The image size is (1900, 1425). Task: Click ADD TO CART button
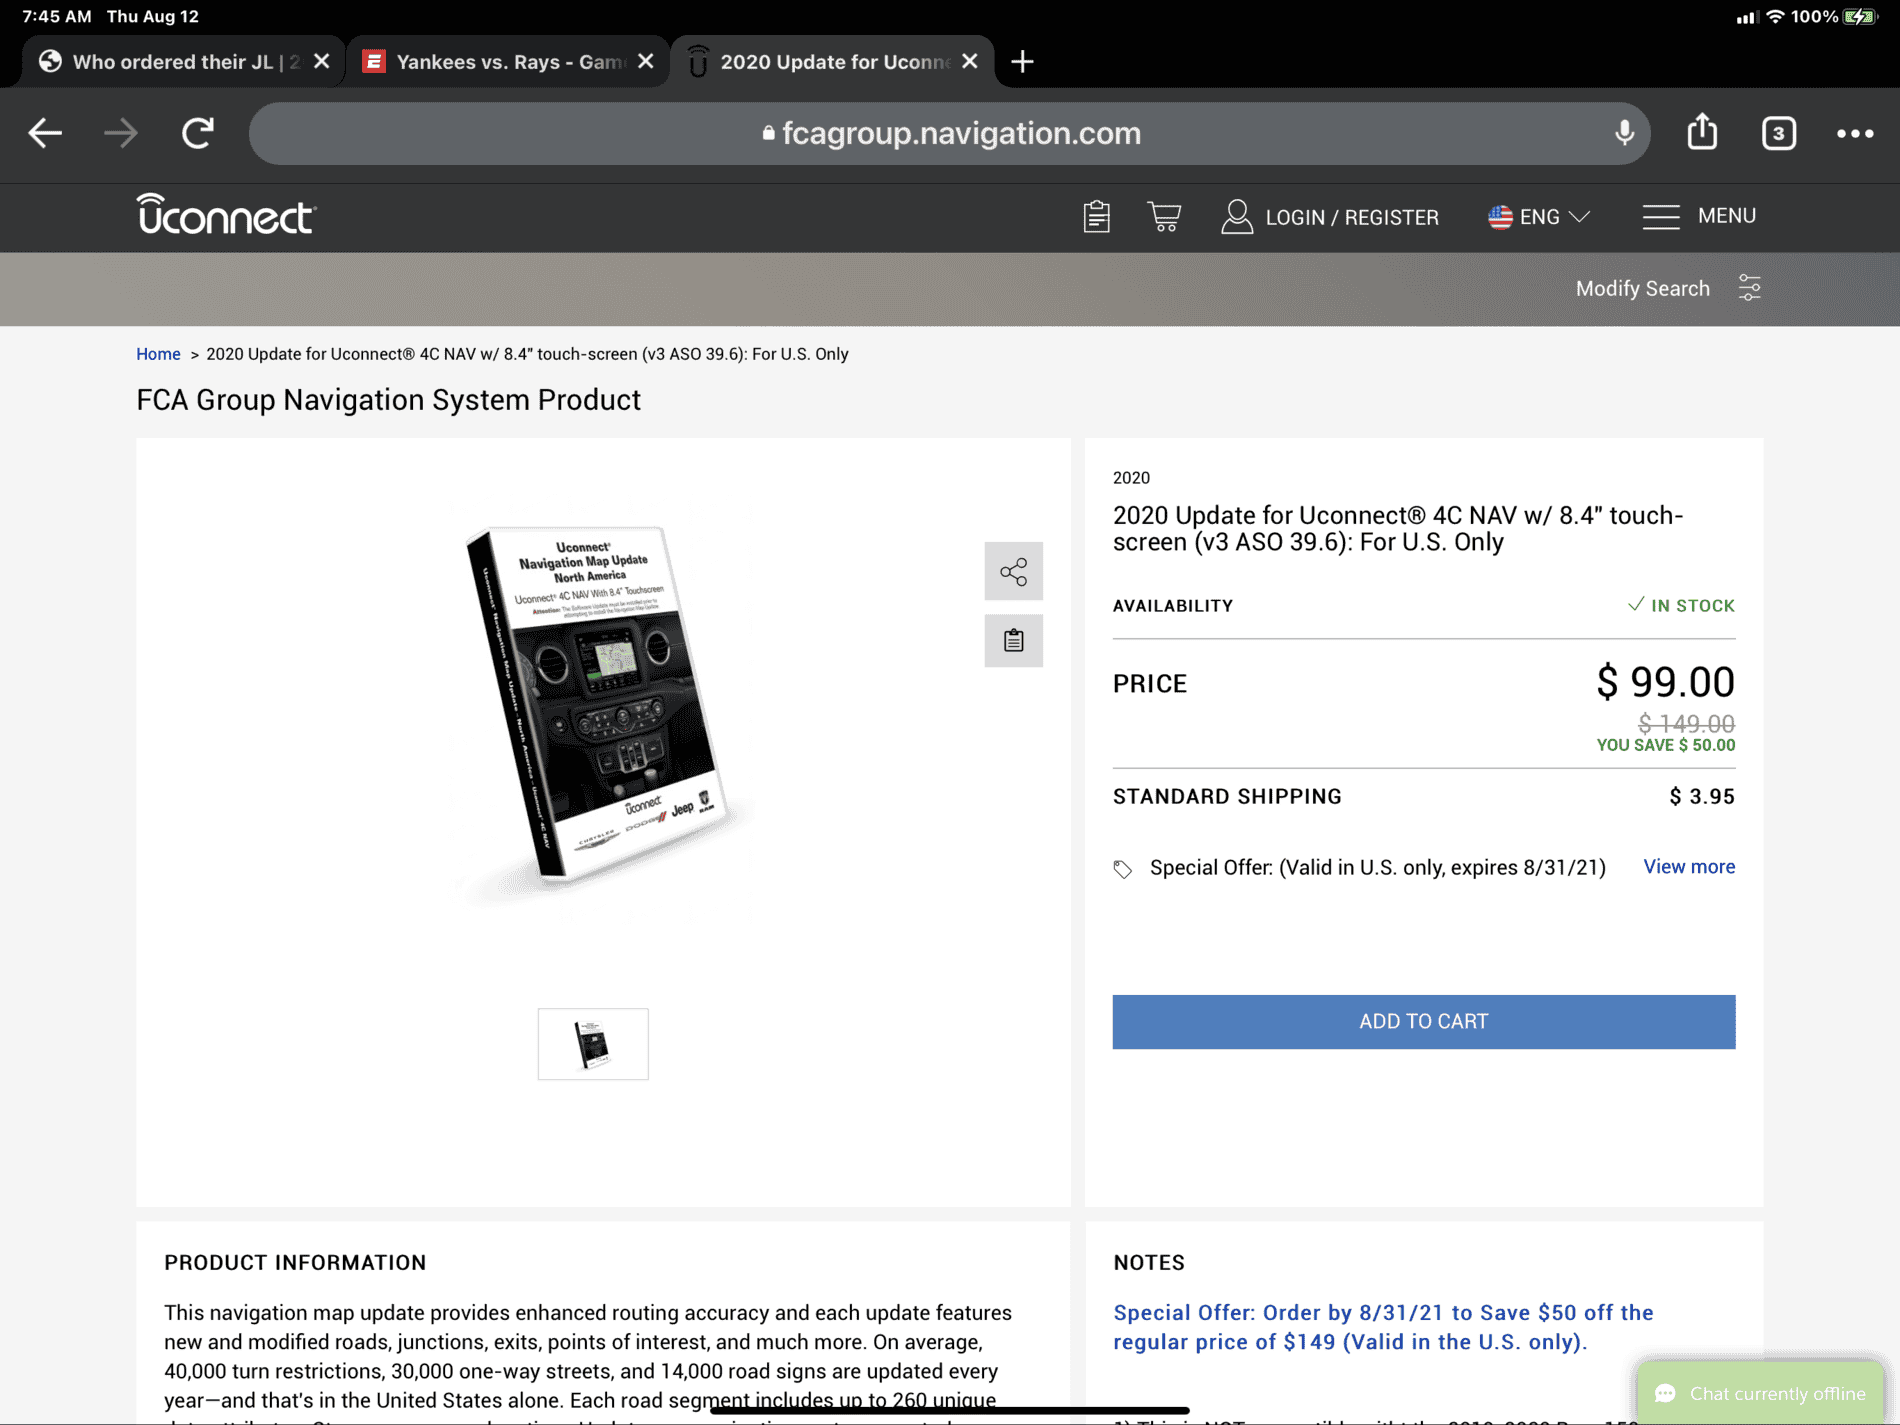[1423, 1021]
